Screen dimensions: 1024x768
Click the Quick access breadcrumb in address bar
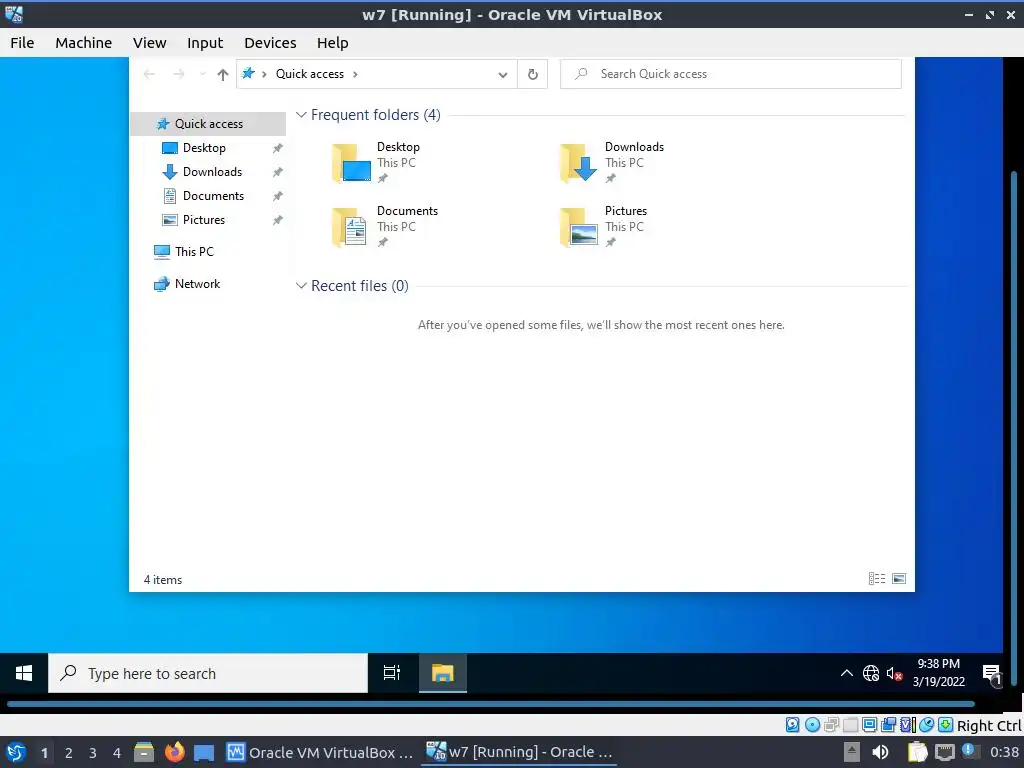tap(310, 74)
